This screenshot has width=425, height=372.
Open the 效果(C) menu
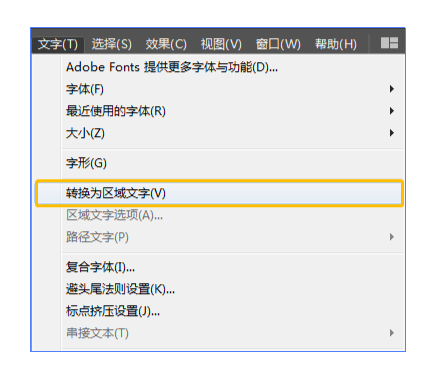click(x=166, y=44)
